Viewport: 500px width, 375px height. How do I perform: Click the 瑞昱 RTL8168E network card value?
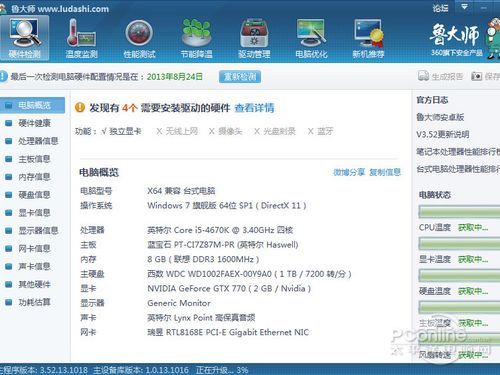tap(228, 332)
